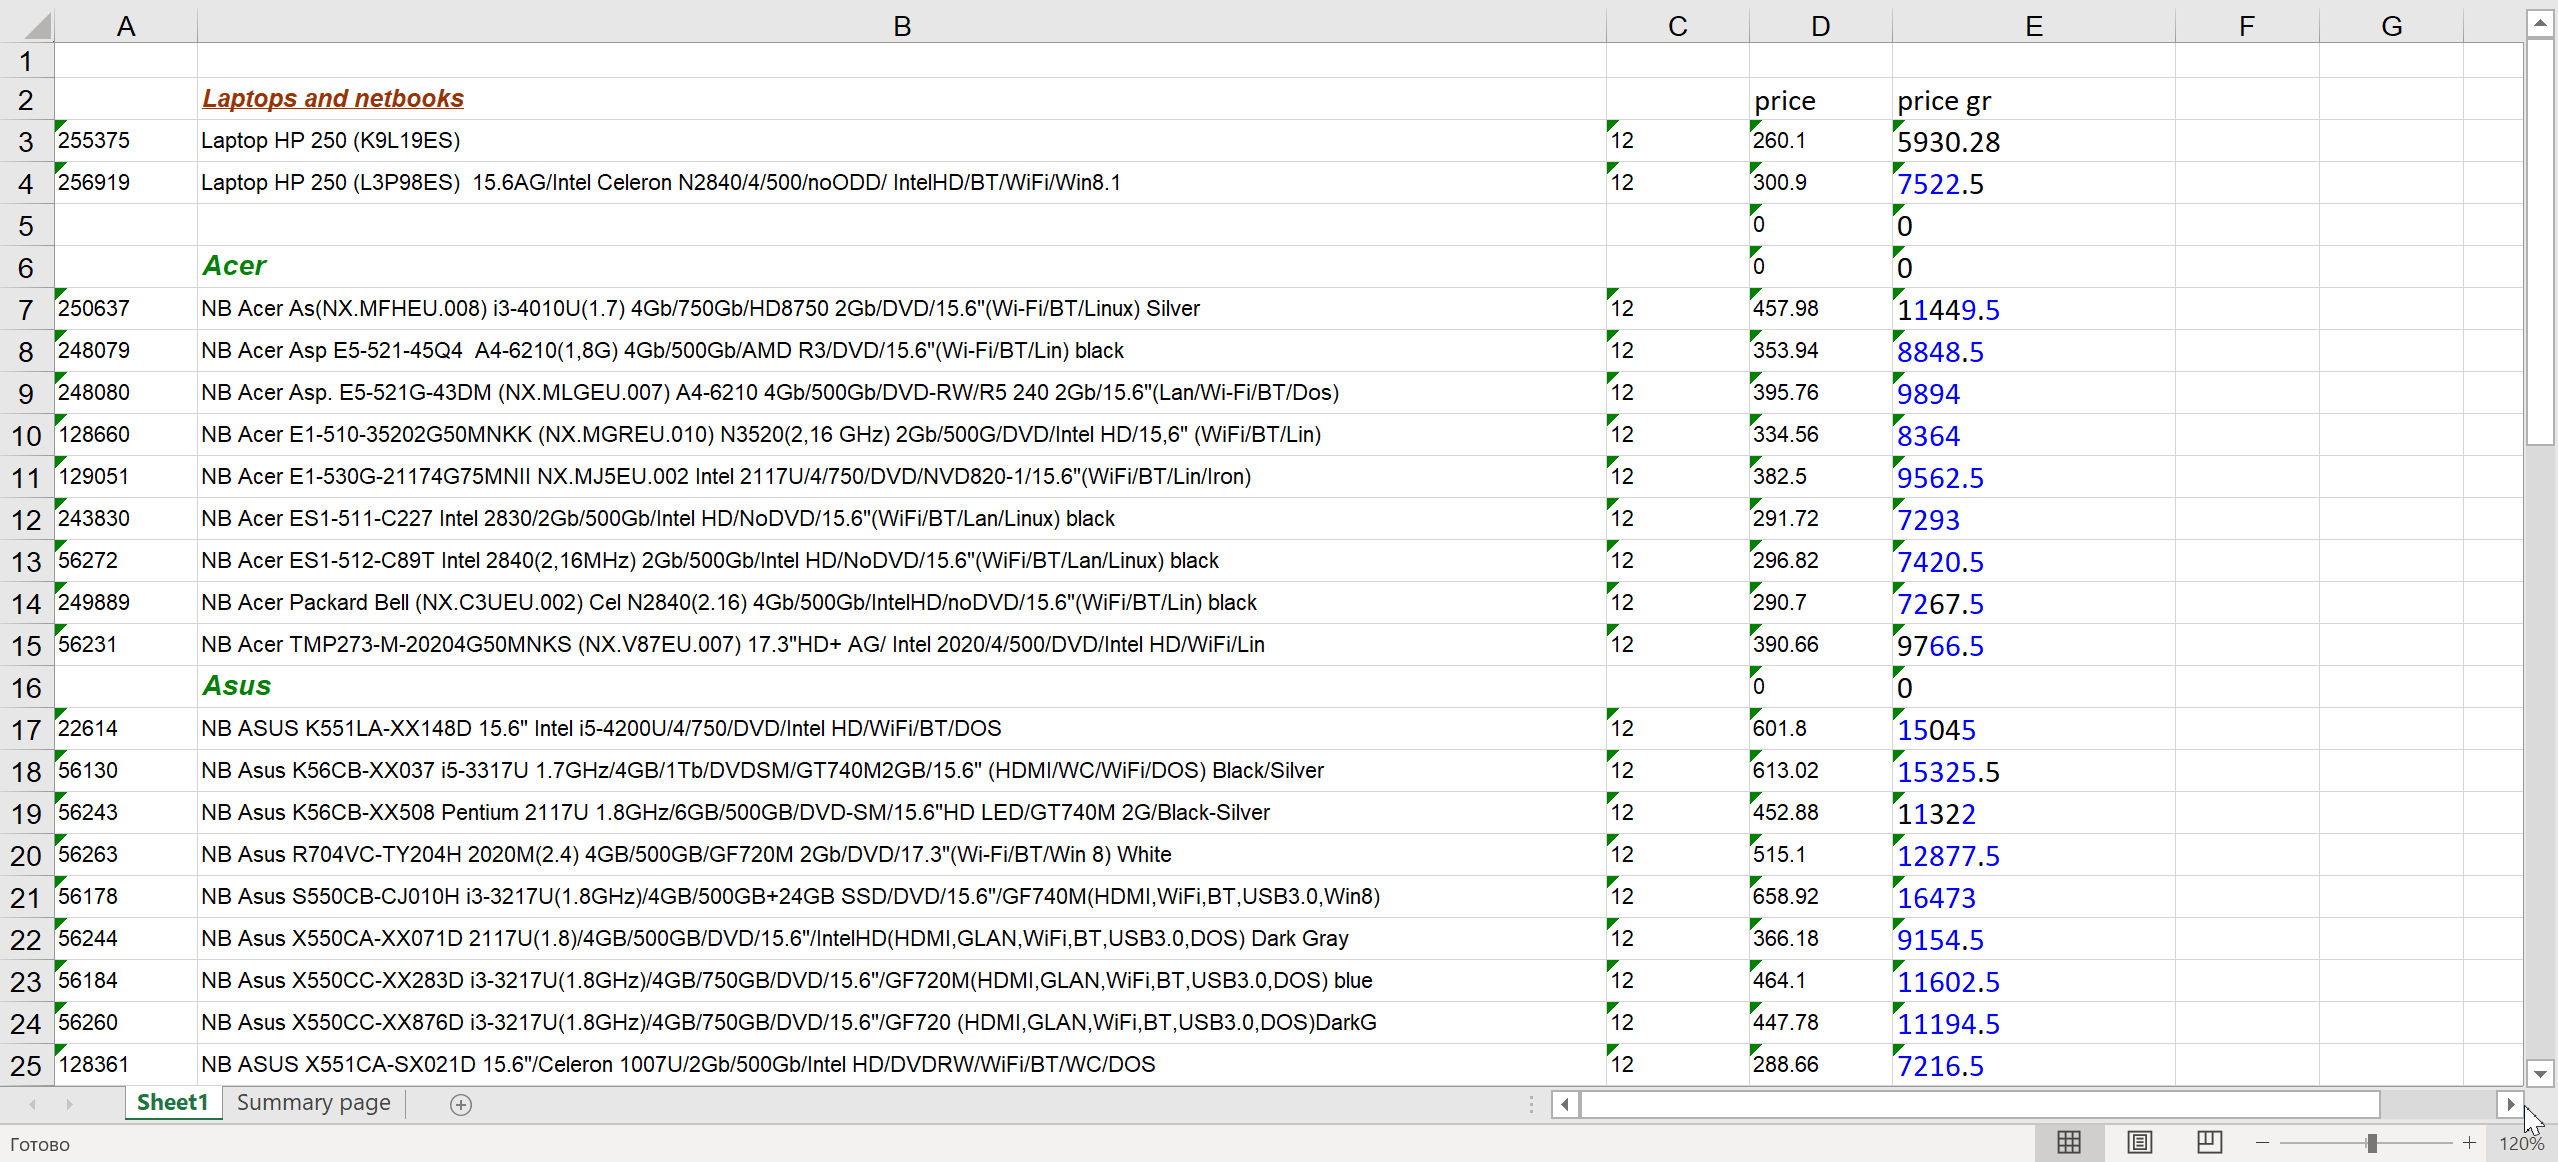The image size is (2558, 1162).
Task: Click the zoom out minus icon
Action: click(x=2262, y=1142)
